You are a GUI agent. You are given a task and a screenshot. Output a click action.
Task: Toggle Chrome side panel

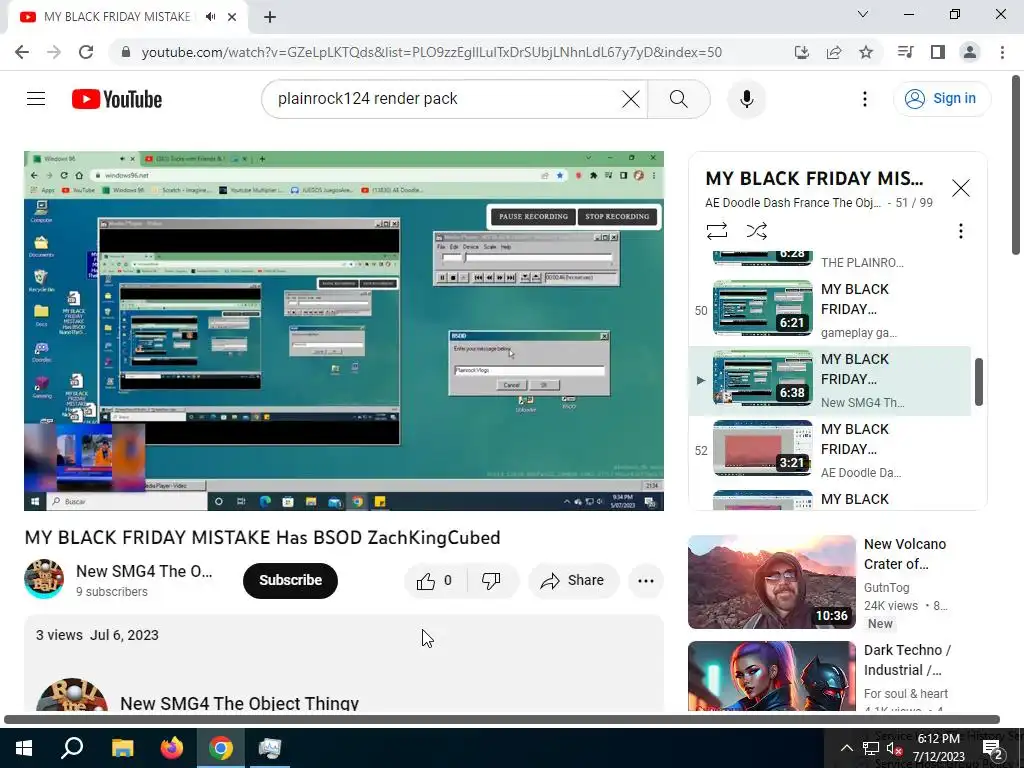tap(938, 52)
